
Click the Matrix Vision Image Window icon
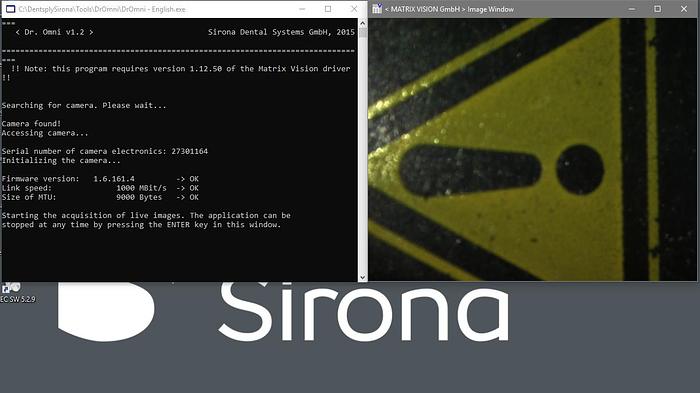click(x=377, y=9)
